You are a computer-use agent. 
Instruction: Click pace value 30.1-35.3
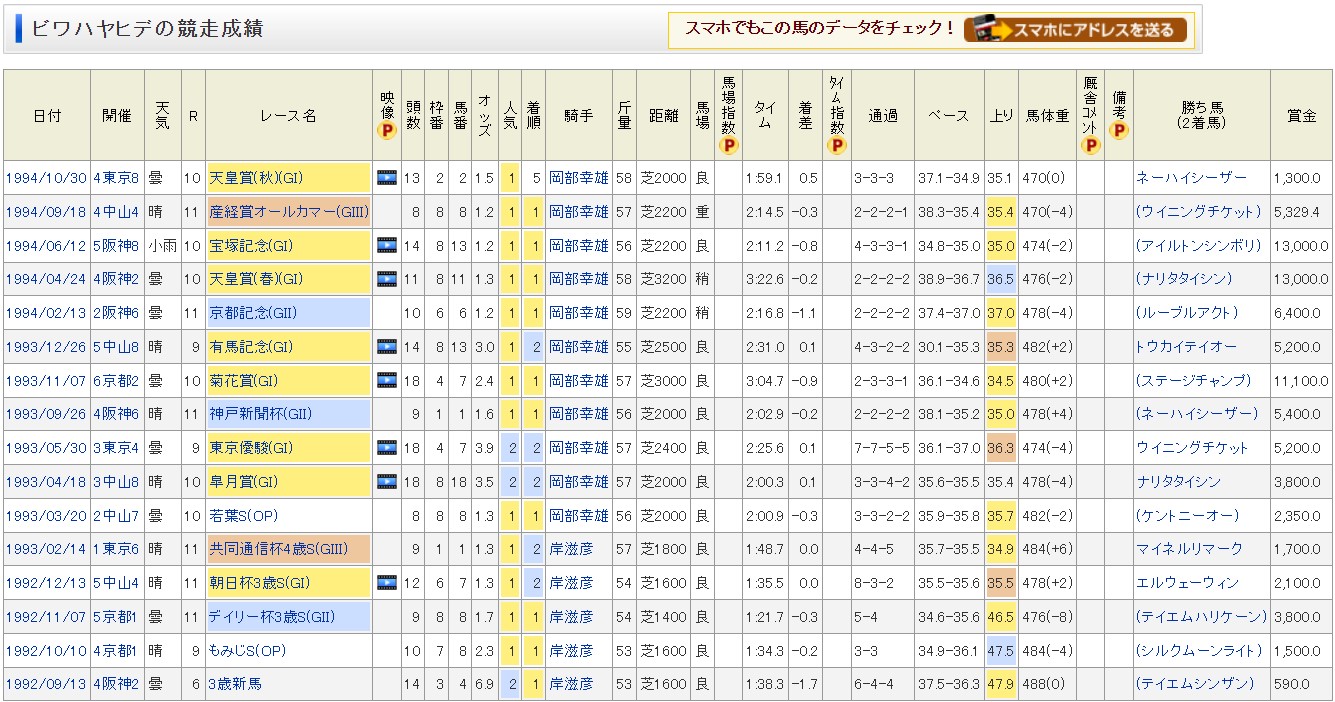click(948, 347)
